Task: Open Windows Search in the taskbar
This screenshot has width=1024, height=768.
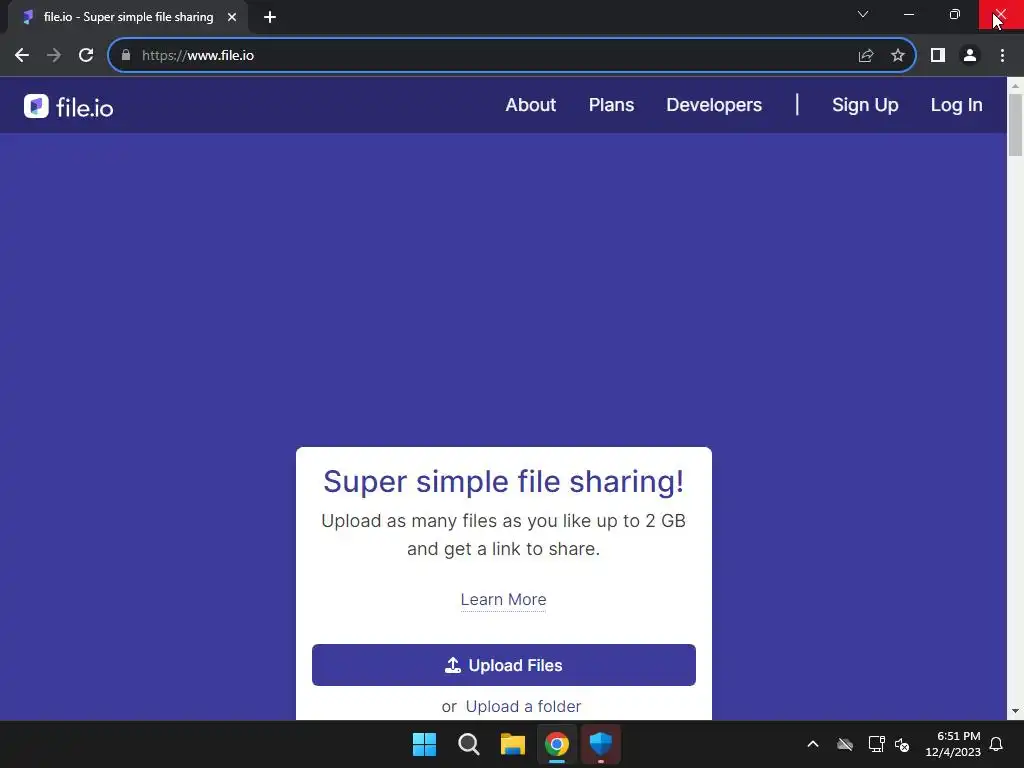Action: [x=468, y=744]
